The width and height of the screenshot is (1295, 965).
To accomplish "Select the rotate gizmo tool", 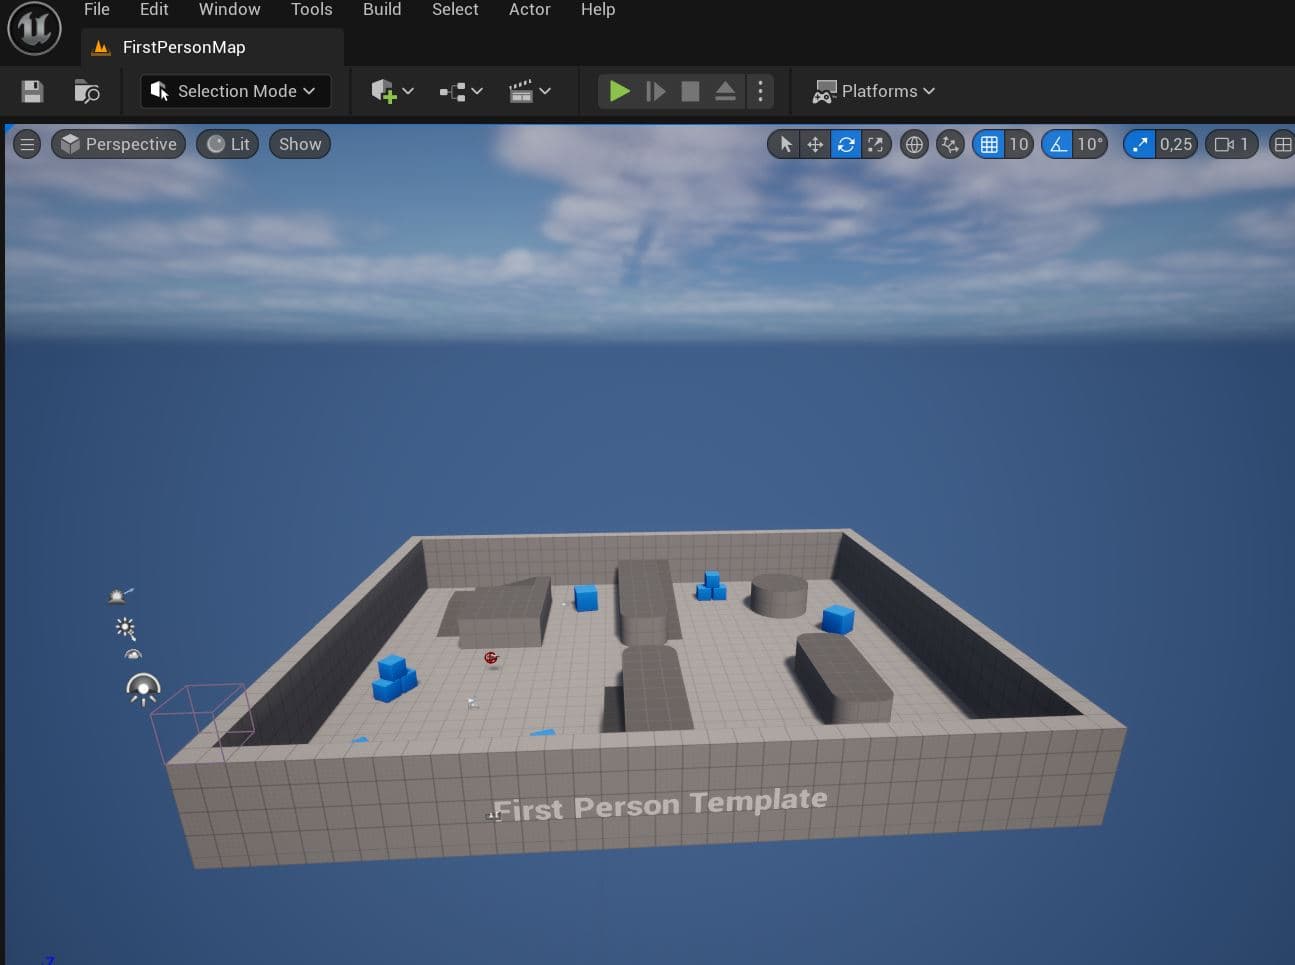I will point(846,144).
